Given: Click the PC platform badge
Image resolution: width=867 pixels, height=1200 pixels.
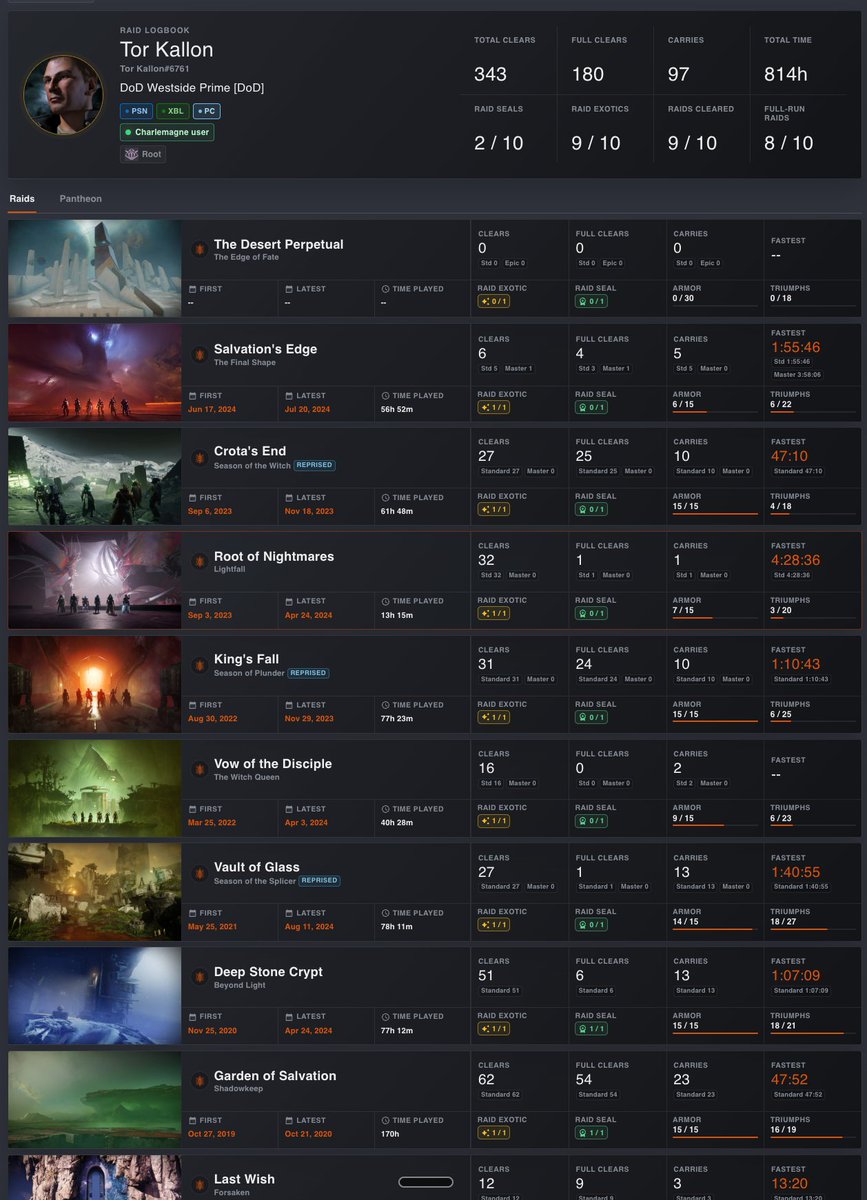Looking at the screenshot, I should [207, 111].
